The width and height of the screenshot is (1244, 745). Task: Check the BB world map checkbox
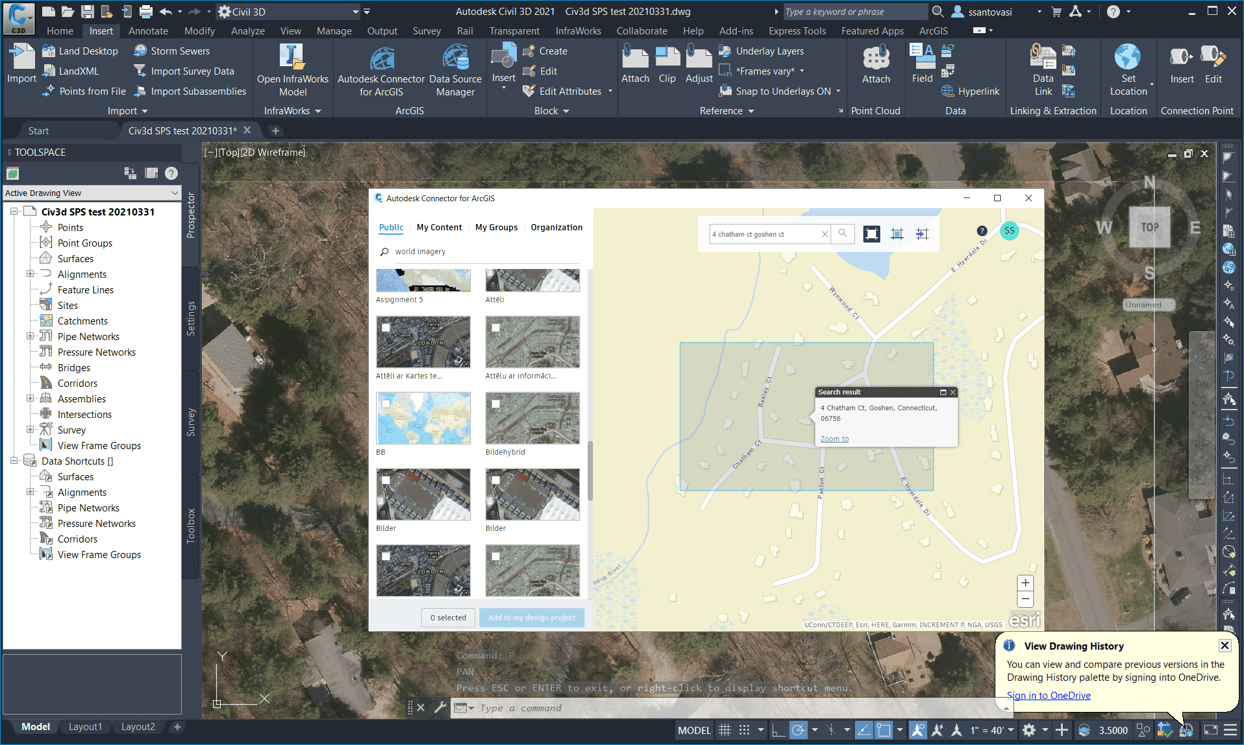click(386, 404)
